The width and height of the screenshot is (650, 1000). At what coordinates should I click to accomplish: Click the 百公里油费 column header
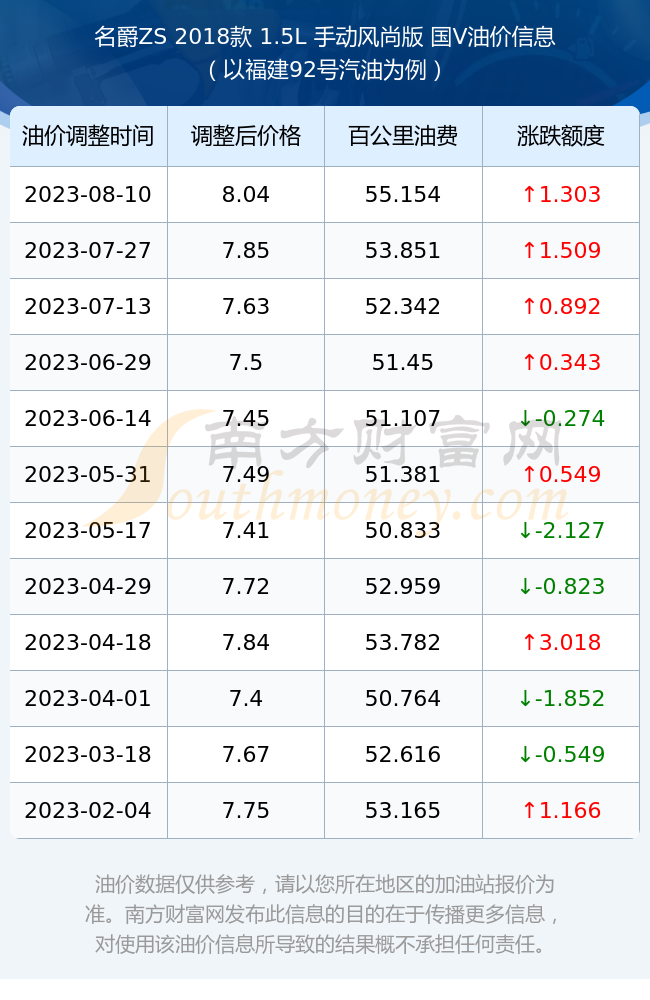(403, 136)
